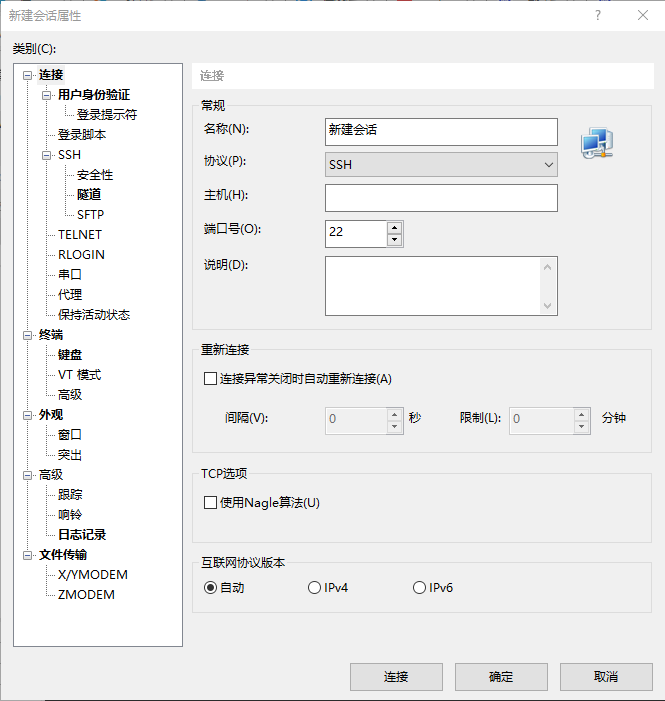Increase port number with up arrow
Image resolution: width=665 pixels, height=701 pixels.
click(x=394, y=227)
